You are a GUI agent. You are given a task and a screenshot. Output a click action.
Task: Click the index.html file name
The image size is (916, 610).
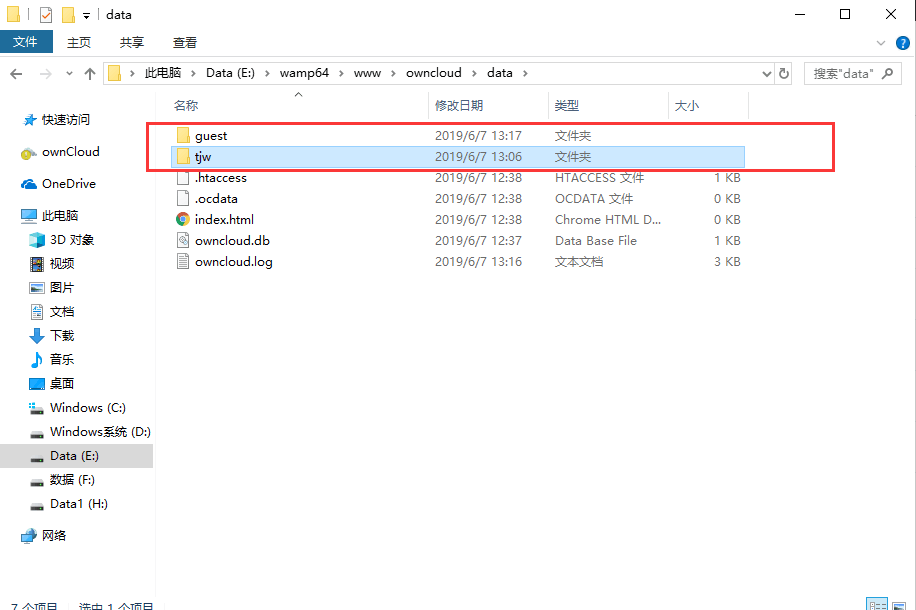click(x=224, y=220)
